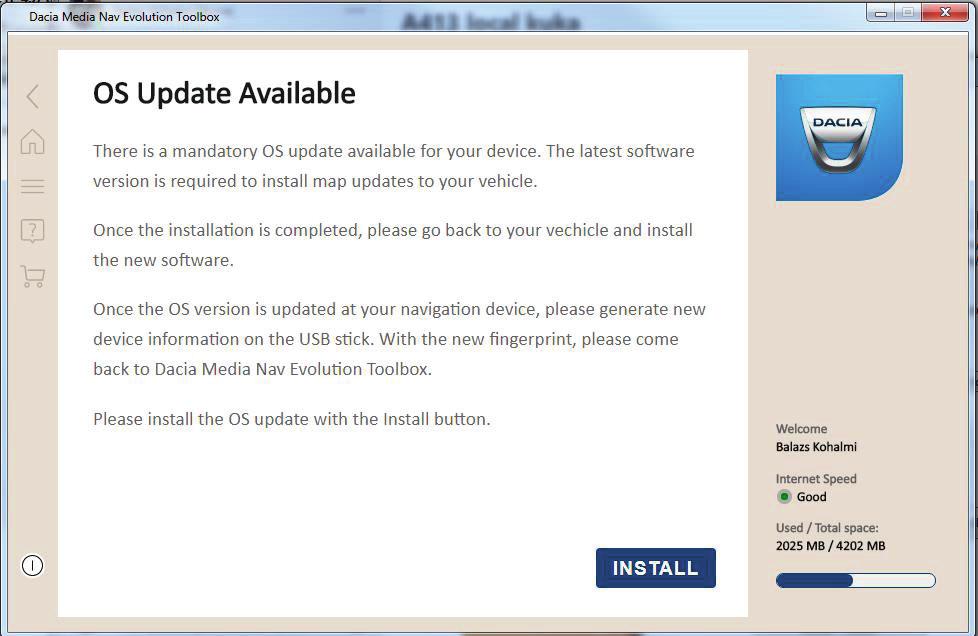This screenshot has height=636, width=978.
Task: Open the shopping cart icon
Action: [32, 276]
